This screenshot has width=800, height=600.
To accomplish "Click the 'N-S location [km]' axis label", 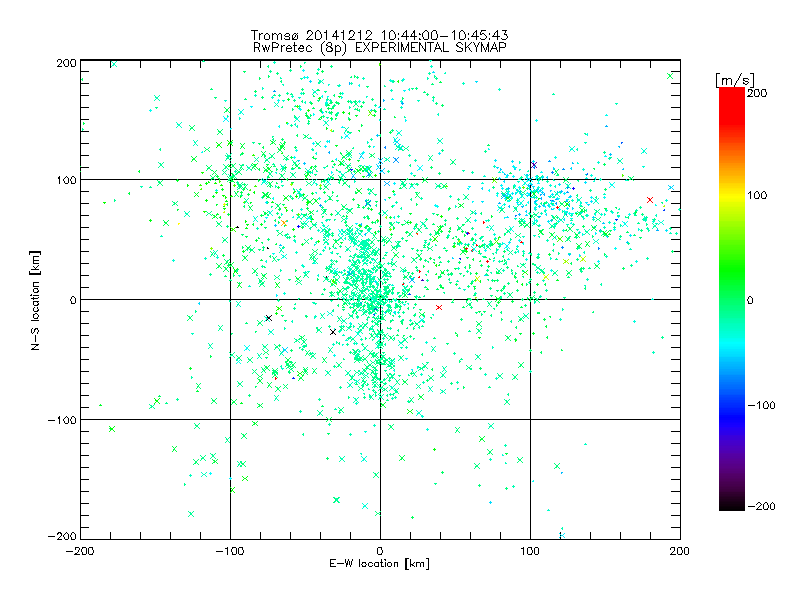I will pyautogui.click(x=35, y=300).
